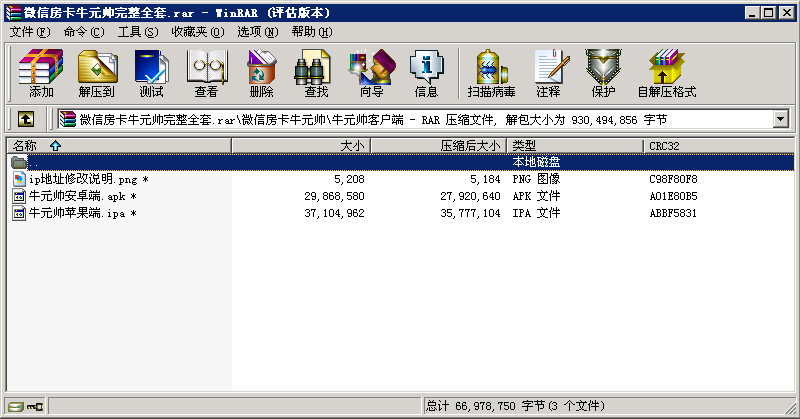Click the 解压到 (Extract To) icon
The image size is (800, 419).
96,74
